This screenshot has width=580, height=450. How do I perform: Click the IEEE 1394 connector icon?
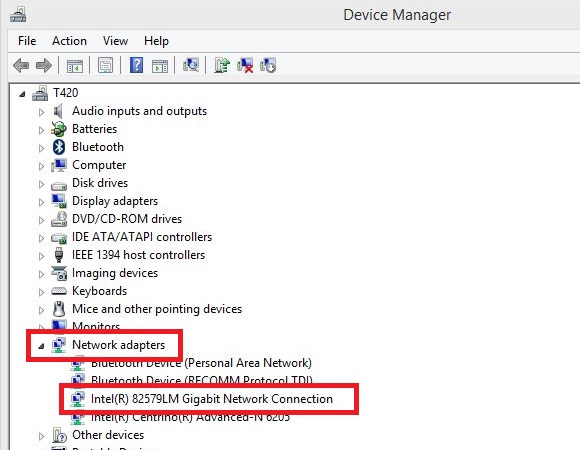coord(59,255)
